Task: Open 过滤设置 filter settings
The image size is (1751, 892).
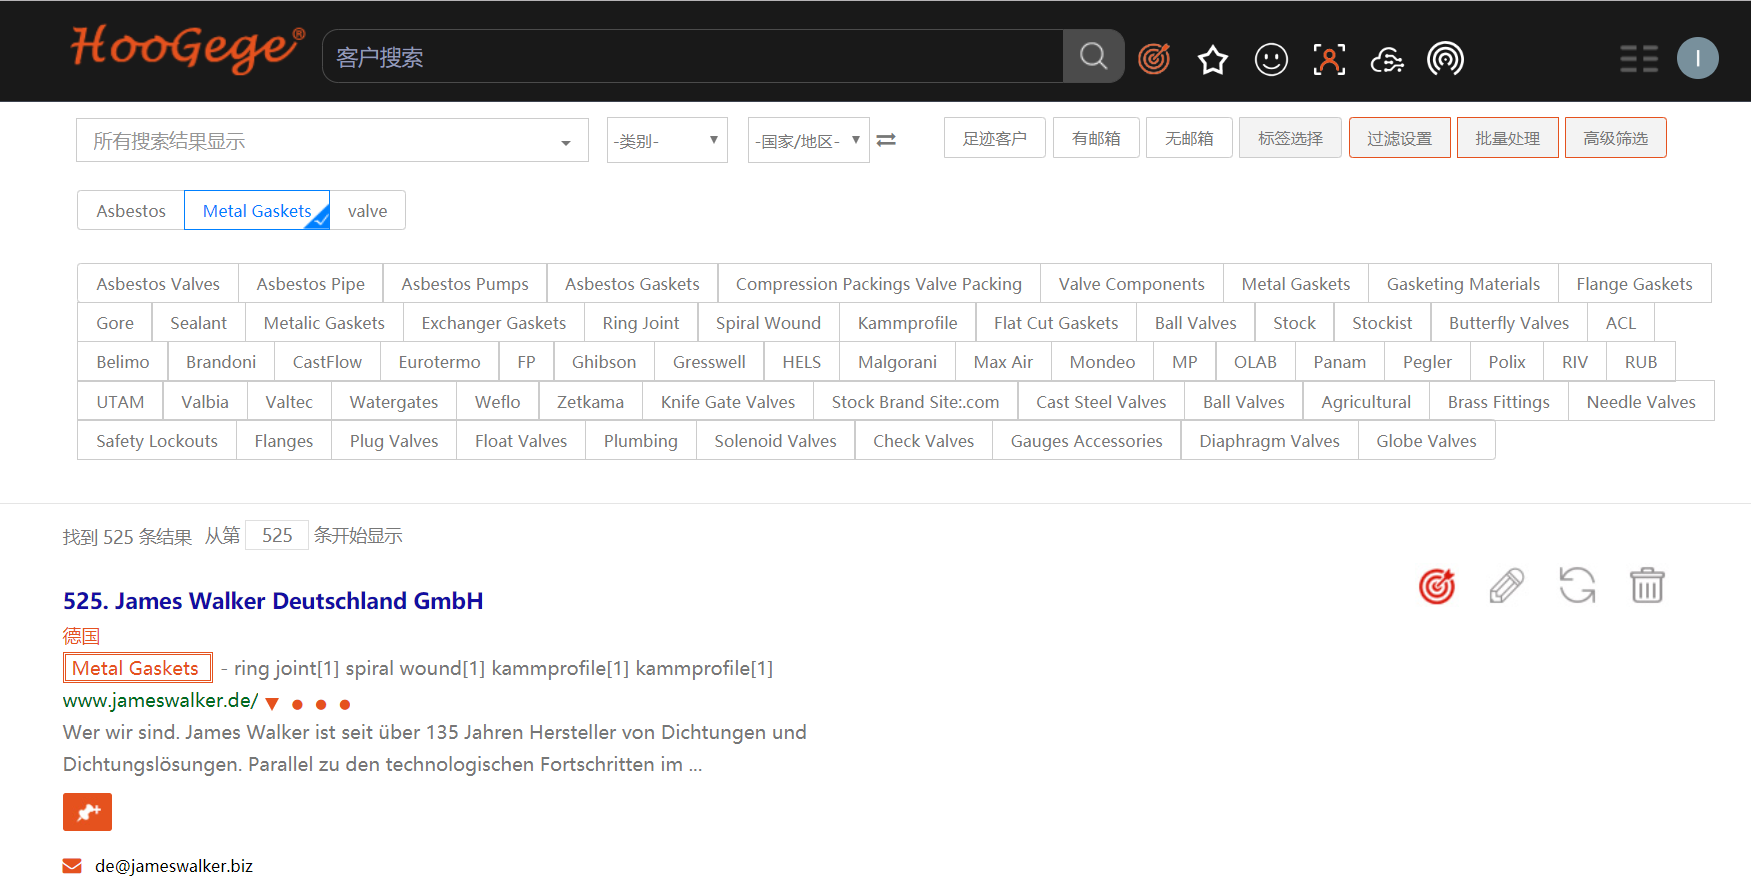Action: 1399,138
